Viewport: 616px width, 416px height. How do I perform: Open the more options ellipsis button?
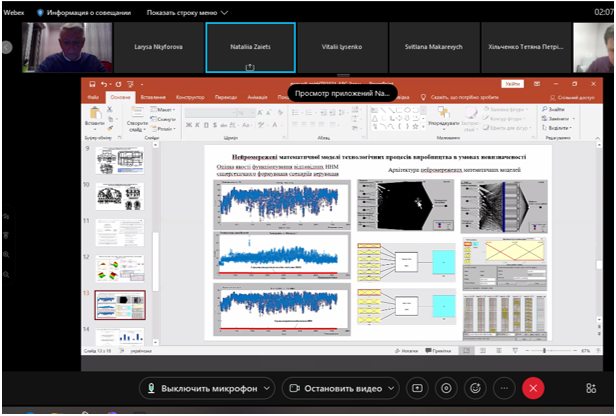[504, 387]
